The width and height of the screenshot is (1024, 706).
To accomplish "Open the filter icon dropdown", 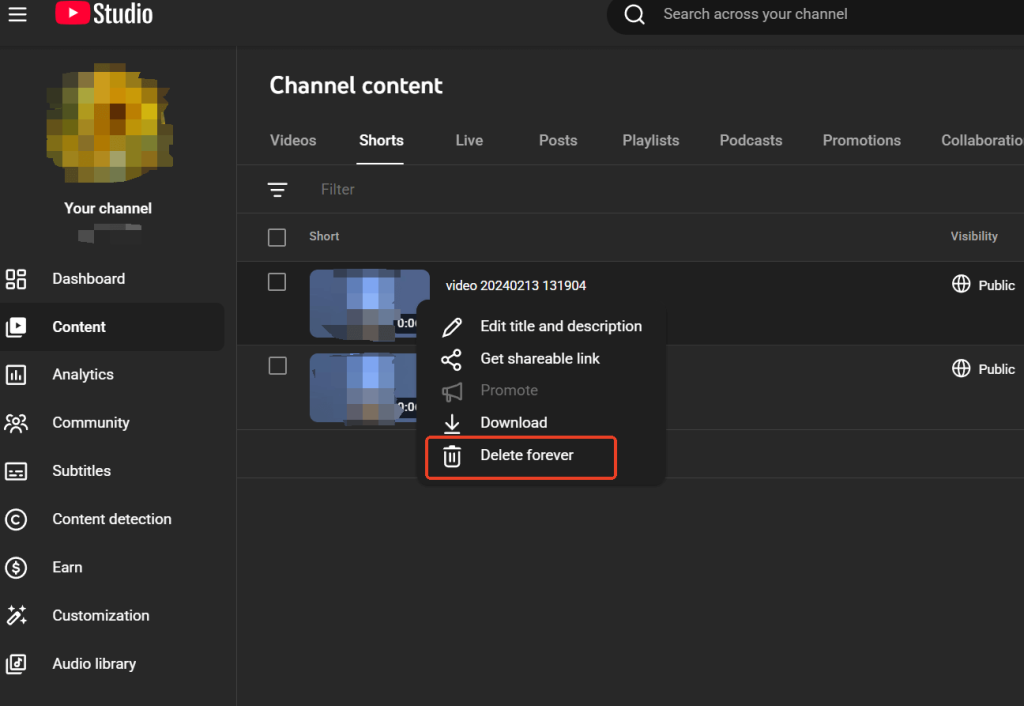I will (277, 189).
